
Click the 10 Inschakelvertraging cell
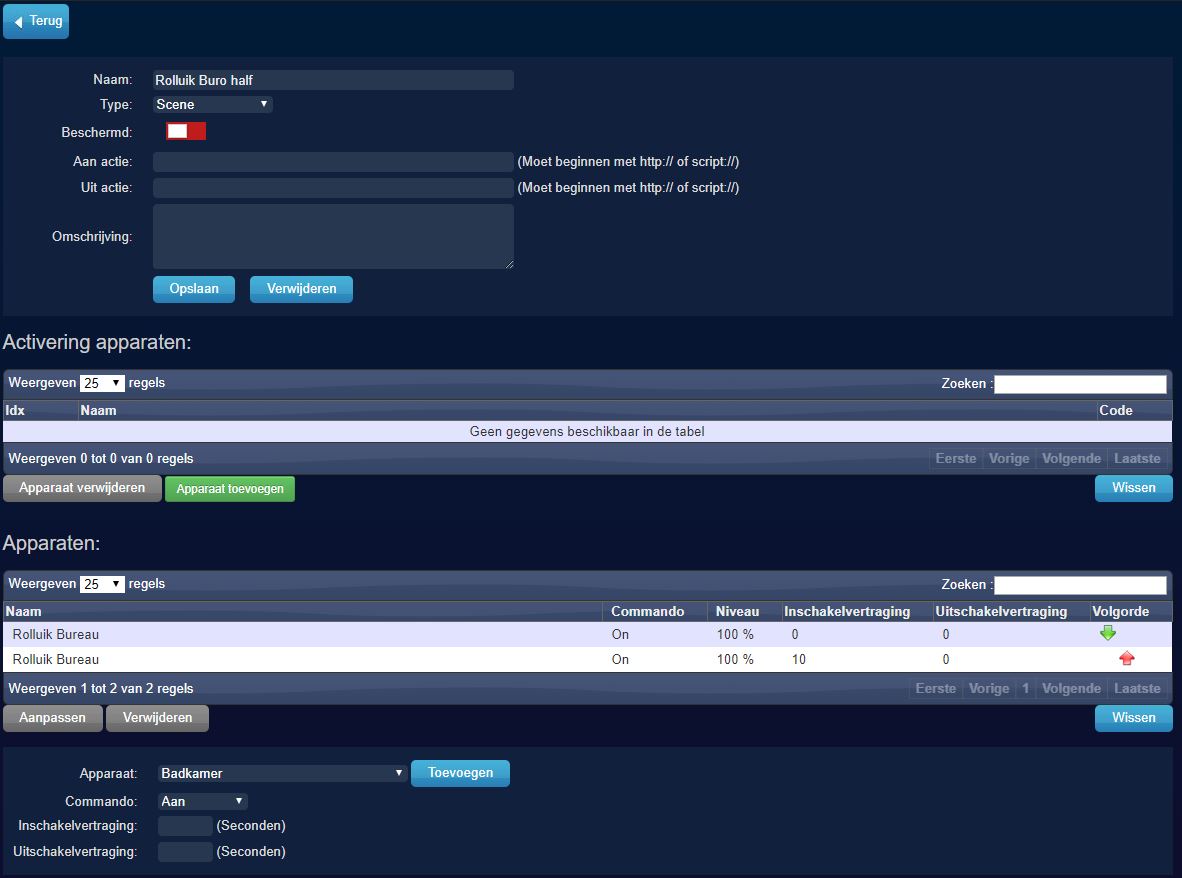click(857, 659)
